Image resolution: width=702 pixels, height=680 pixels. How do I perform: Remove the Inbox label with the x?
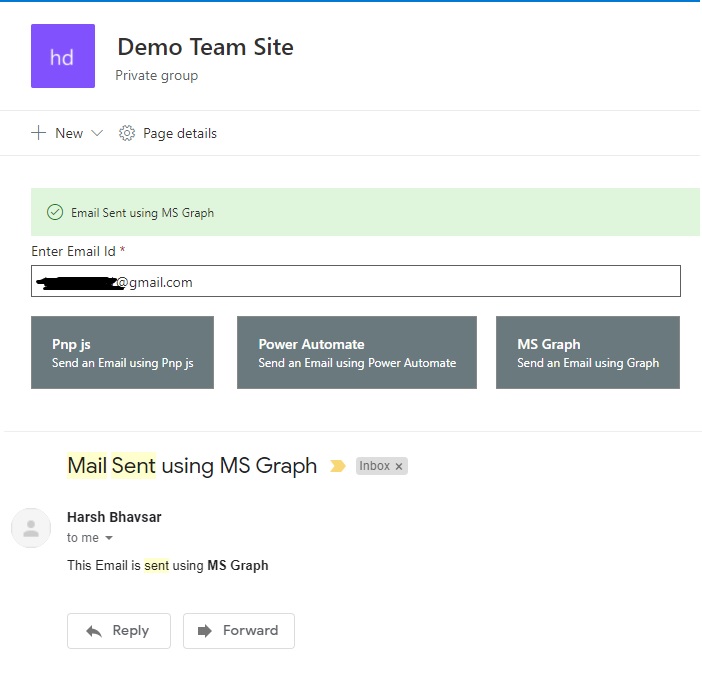coord(399,466)
